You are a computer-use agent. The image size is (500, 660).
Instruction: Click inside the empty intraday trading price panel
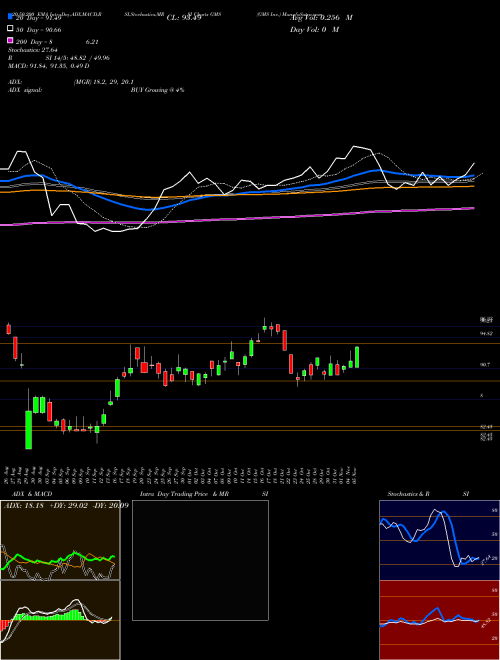pyautogui.click(x=200, y=560)
